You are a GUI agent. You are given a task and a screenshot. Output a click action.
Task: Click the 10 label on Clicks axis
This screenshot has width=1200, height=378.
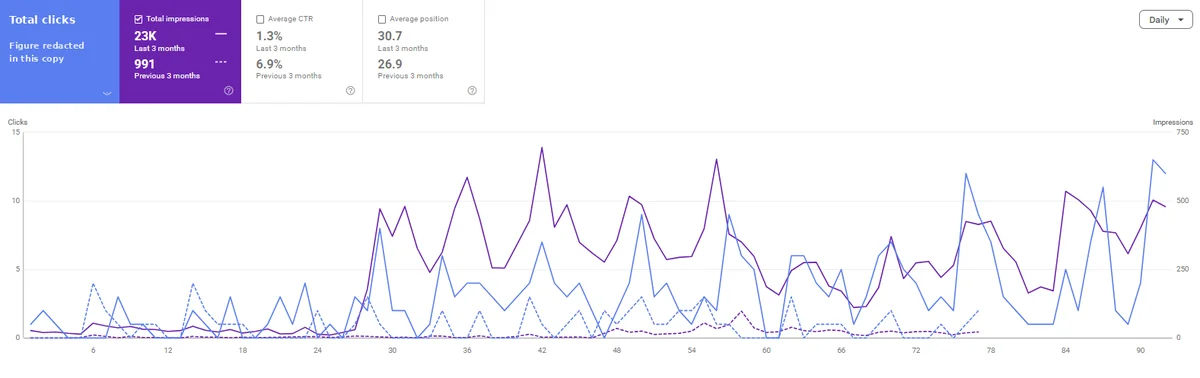click(17, 200)
